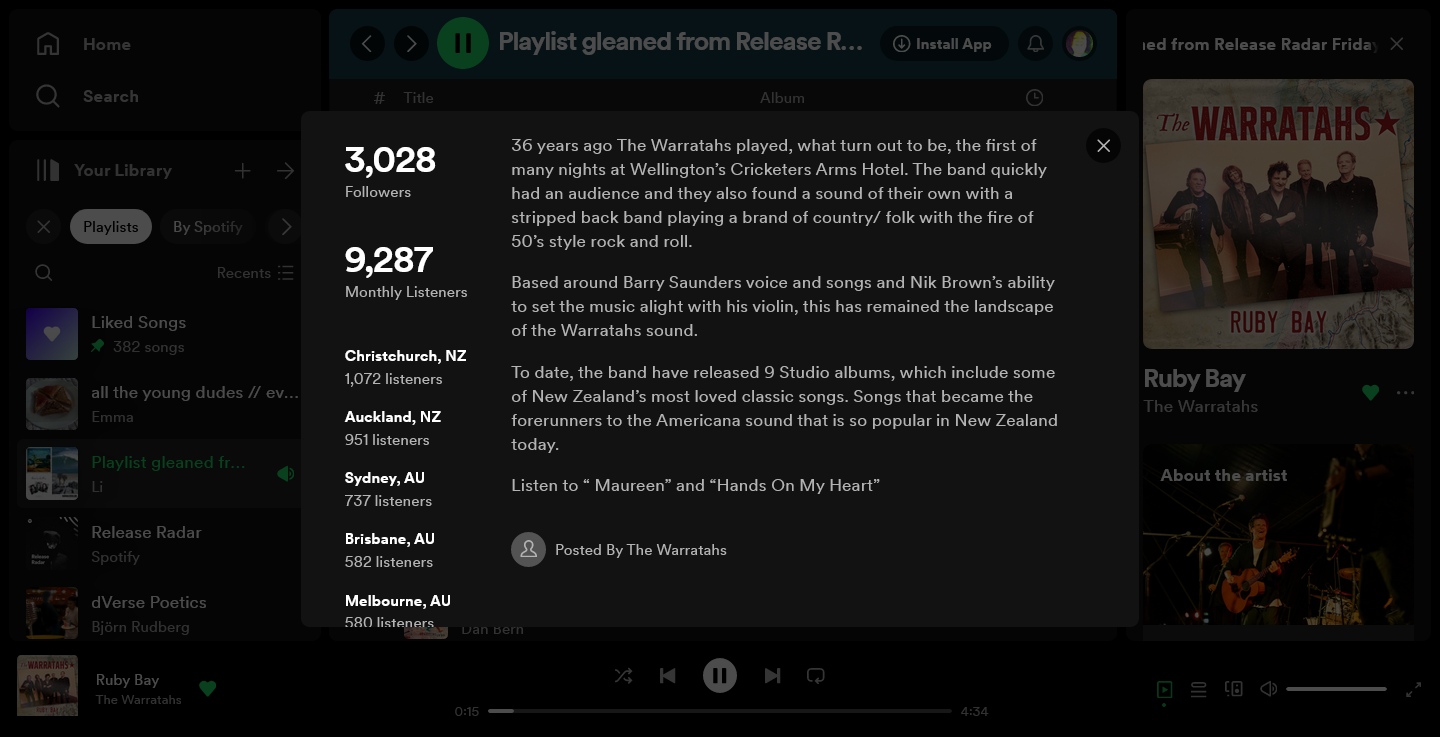Image resolution: width=1440 pixels, height=737 pixels.
Task: Open the queue icon
Action: pos(1198,689)
